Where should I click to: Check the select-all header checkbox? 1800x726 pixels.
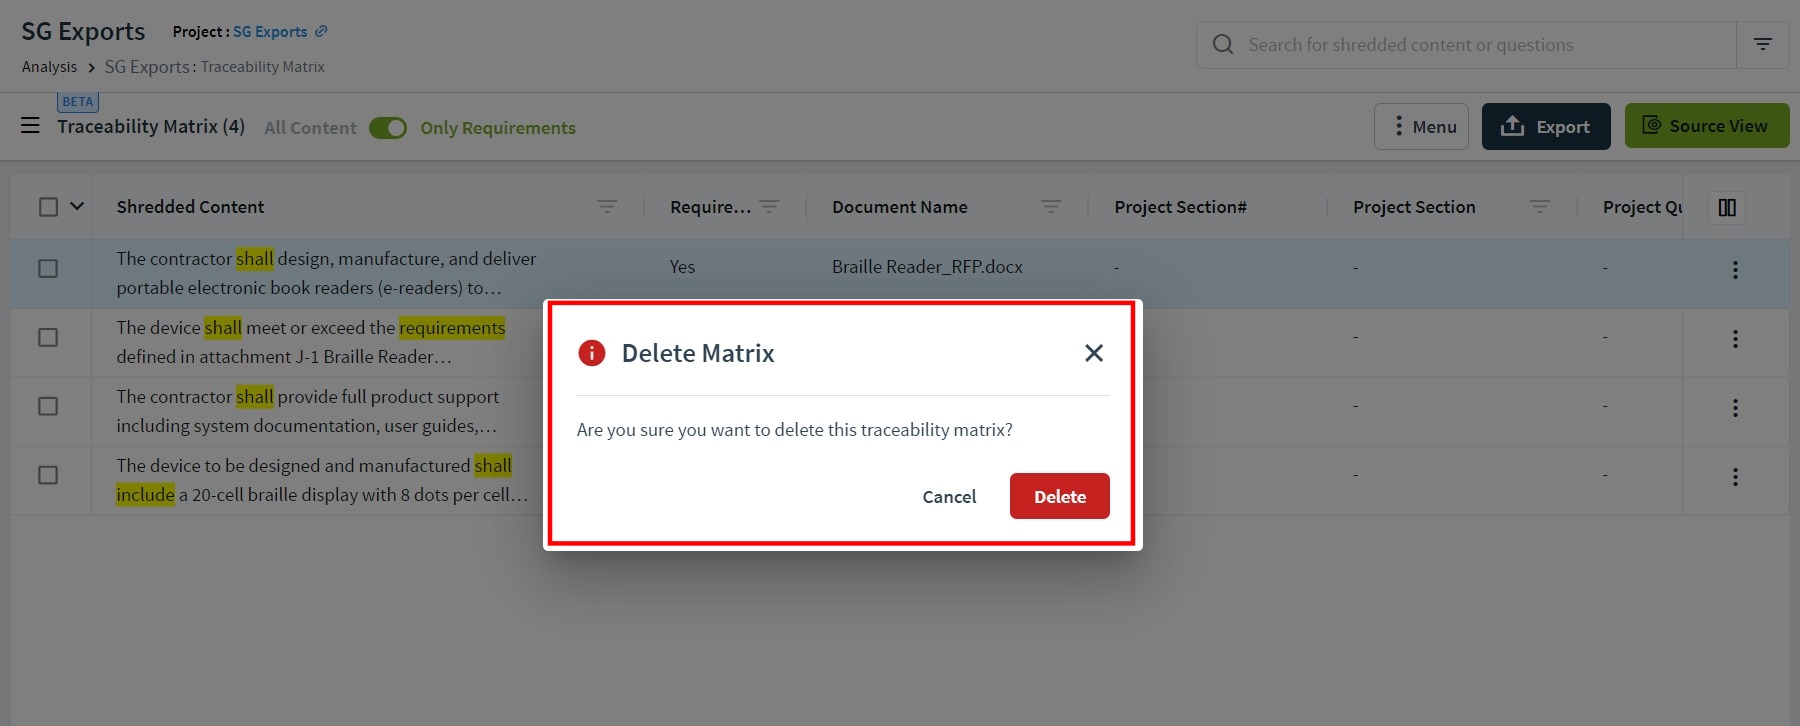coord(48,207)
